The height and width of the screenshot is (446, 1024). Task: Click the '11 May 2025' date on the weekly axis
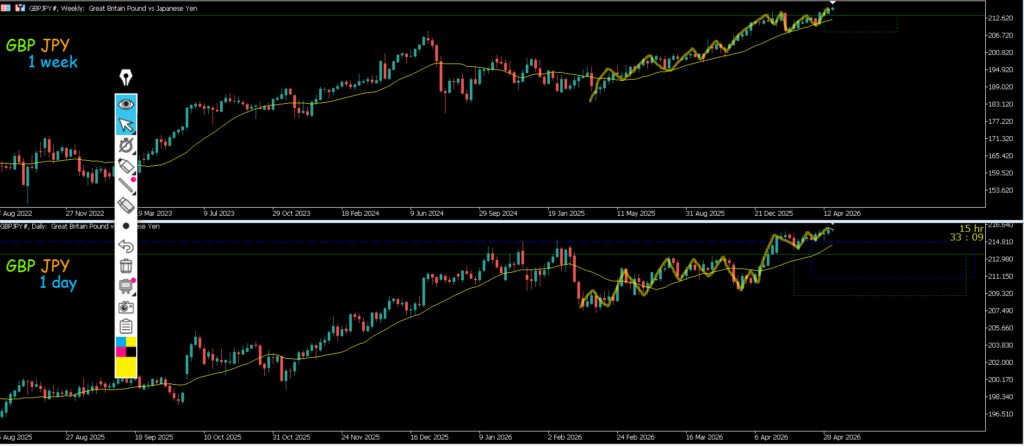pos(635,213)
